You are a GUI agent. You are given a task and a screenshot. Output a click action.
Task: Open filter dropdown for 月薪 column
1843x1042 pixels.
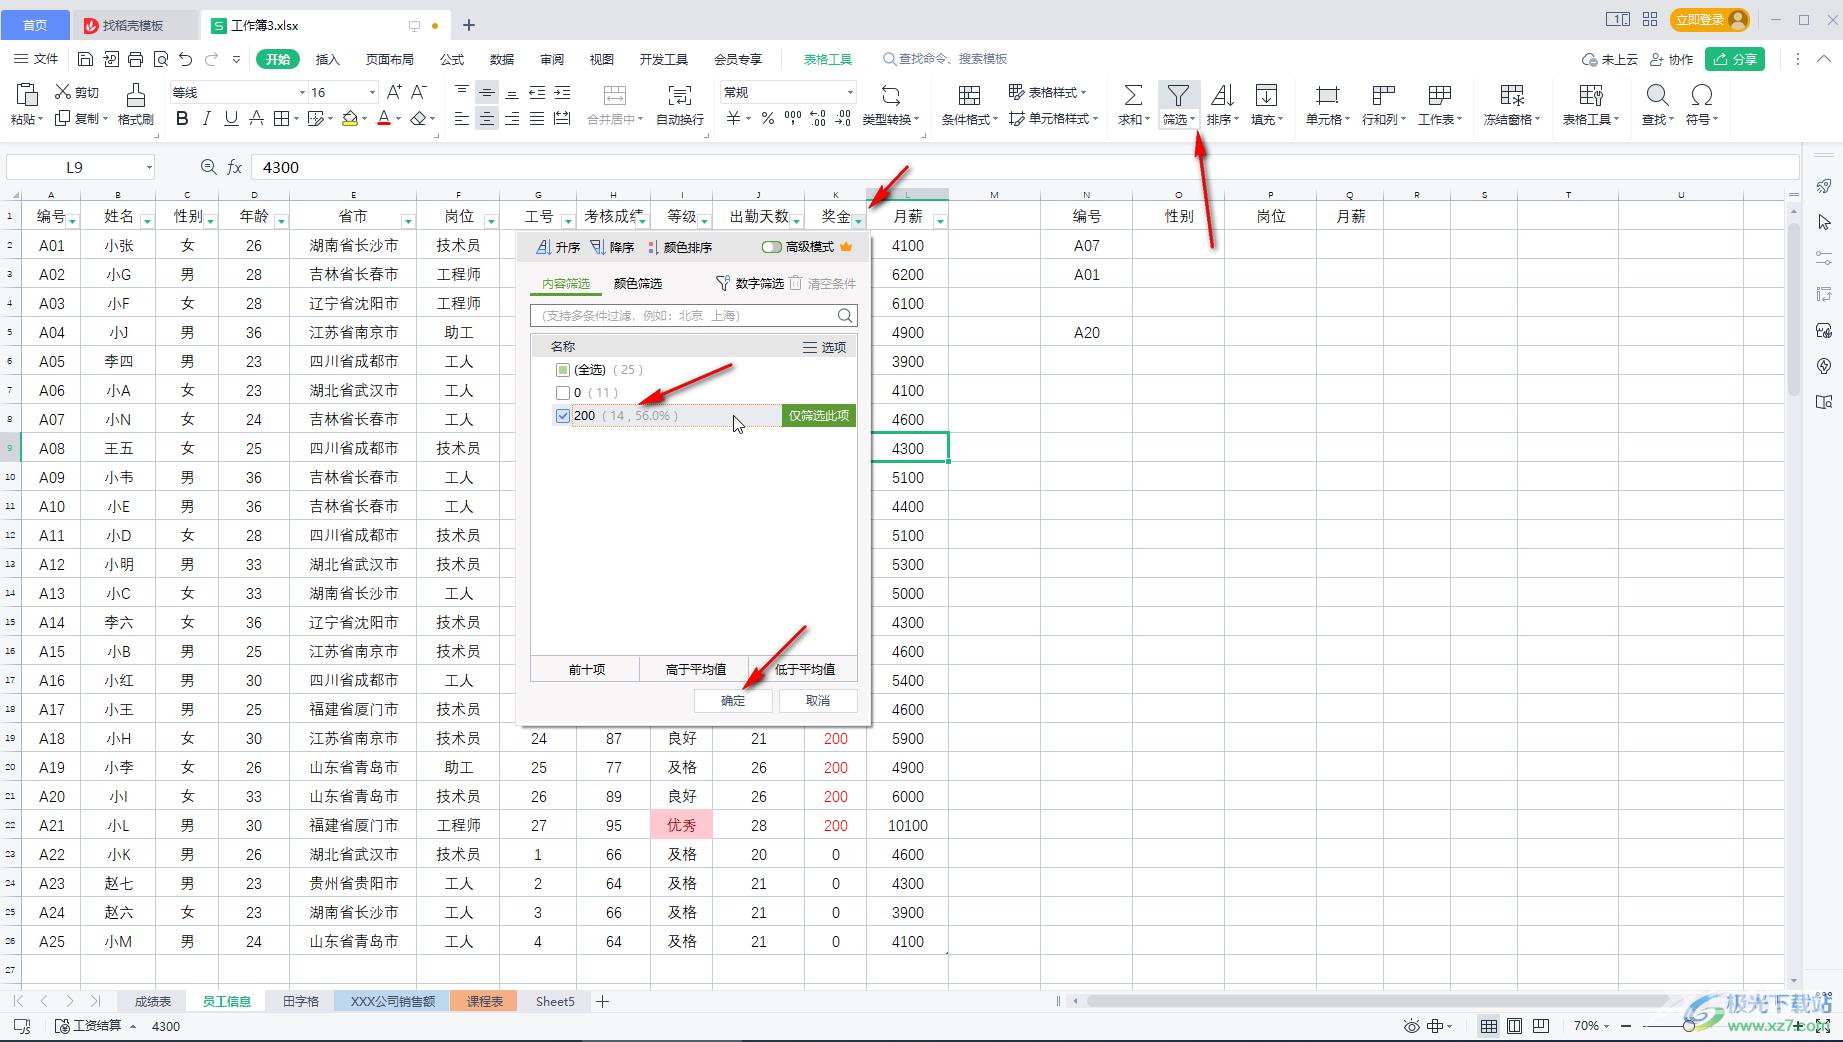coord(940,221)
